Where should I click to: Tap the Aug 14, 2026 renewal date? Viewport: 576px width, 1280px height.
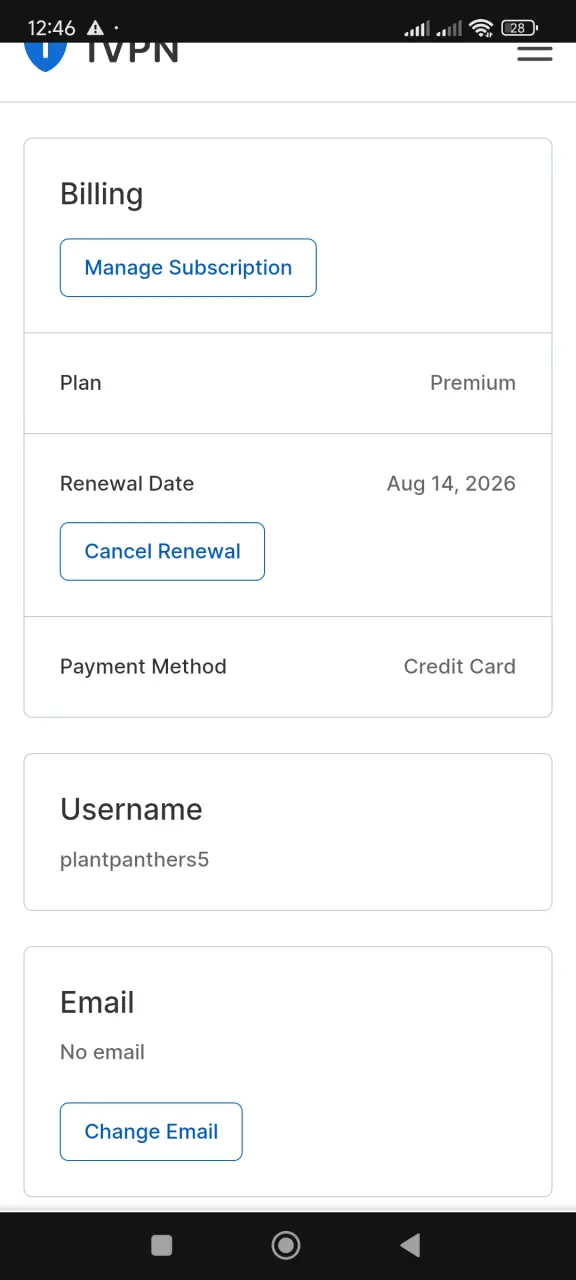[451, 484]
